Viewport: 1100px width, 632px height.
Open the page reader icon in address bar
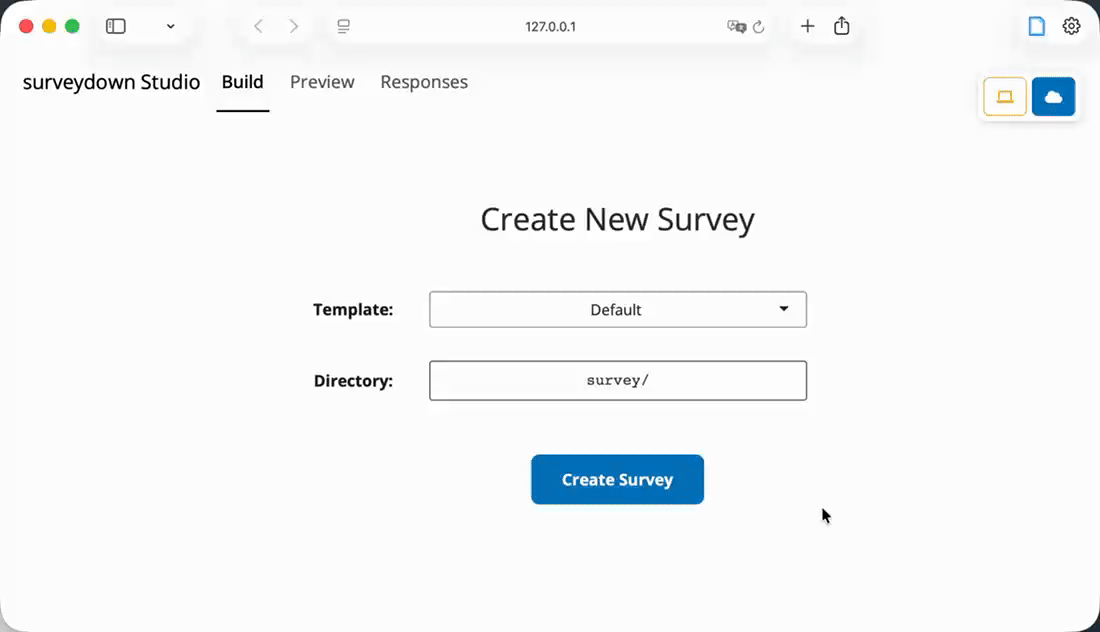(344, 27)
